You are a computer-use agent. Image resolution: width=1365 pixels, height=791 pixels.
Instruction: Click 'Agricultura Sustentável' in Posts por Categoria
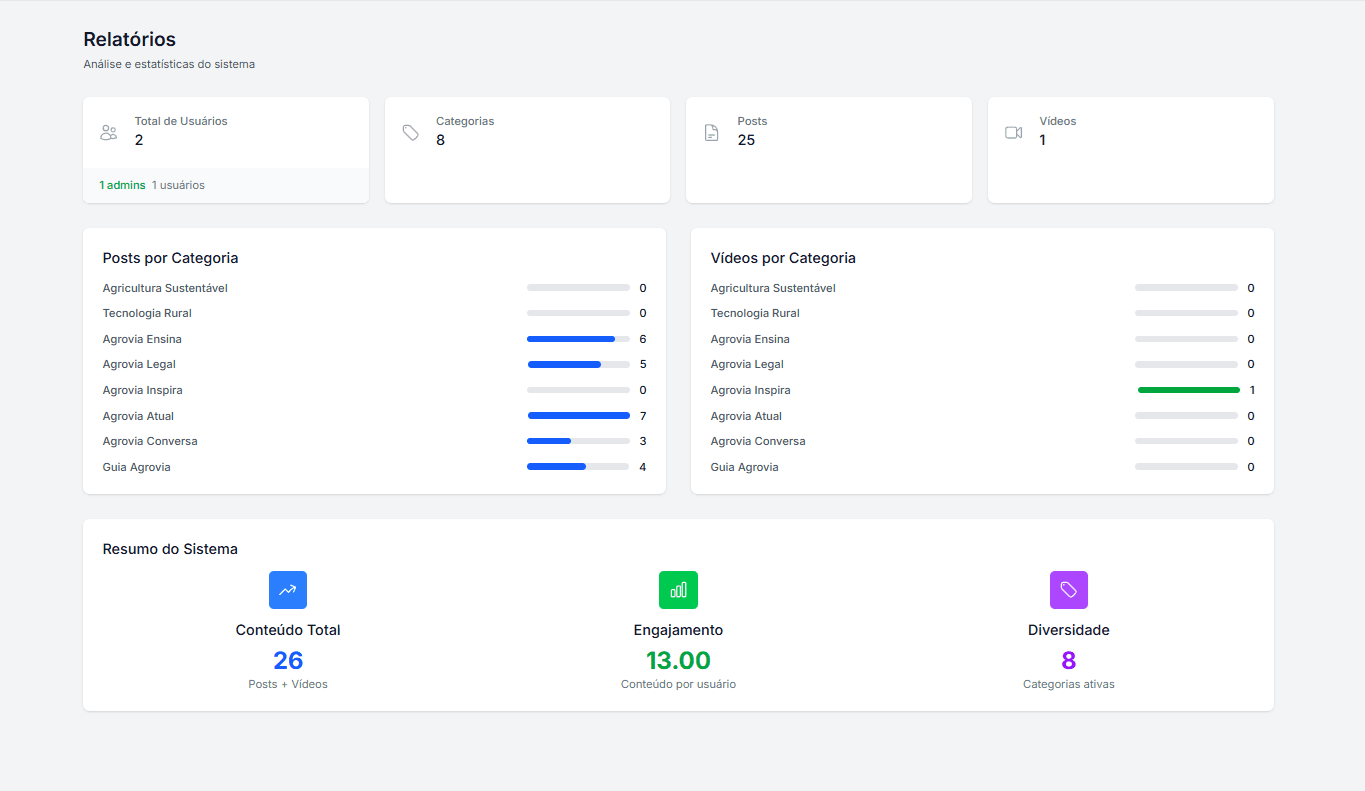pyautogui.click(x=165, y=288)
